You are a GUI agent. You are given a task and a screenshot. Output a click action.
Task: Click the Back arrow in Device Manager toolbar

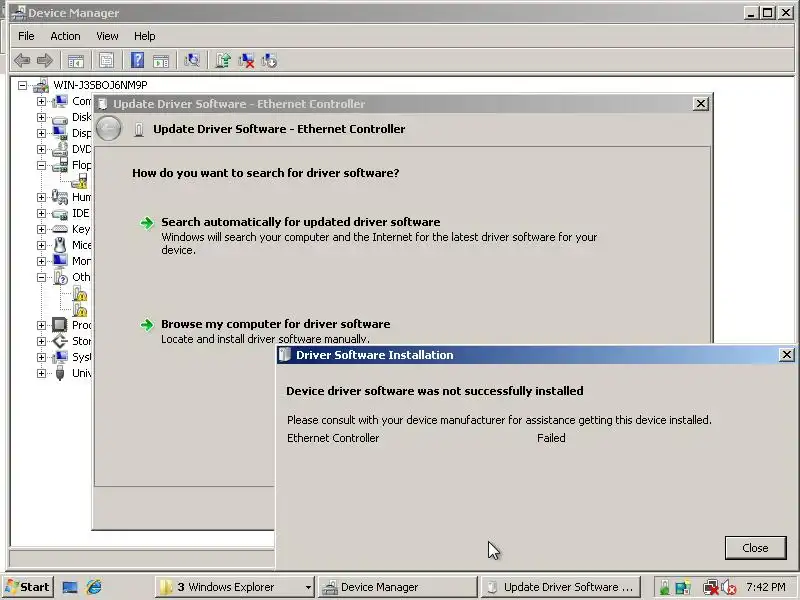tap(22, 61)
